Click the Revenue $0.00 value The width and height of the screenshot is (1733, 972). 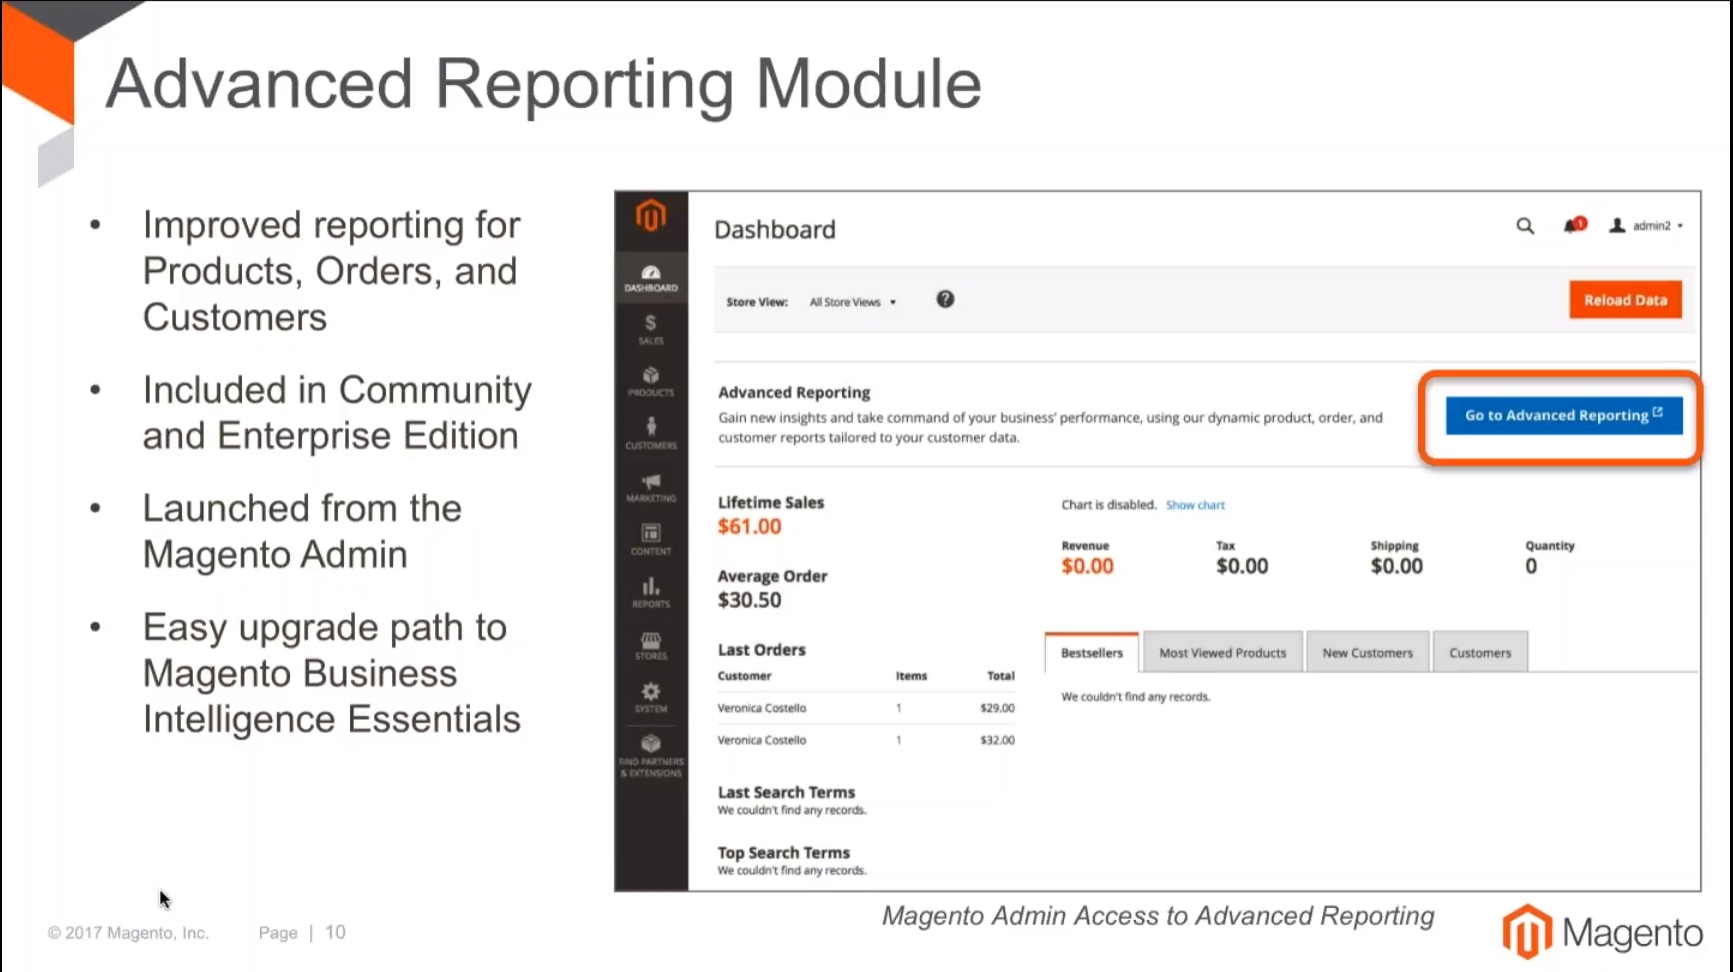[1087, 566]
